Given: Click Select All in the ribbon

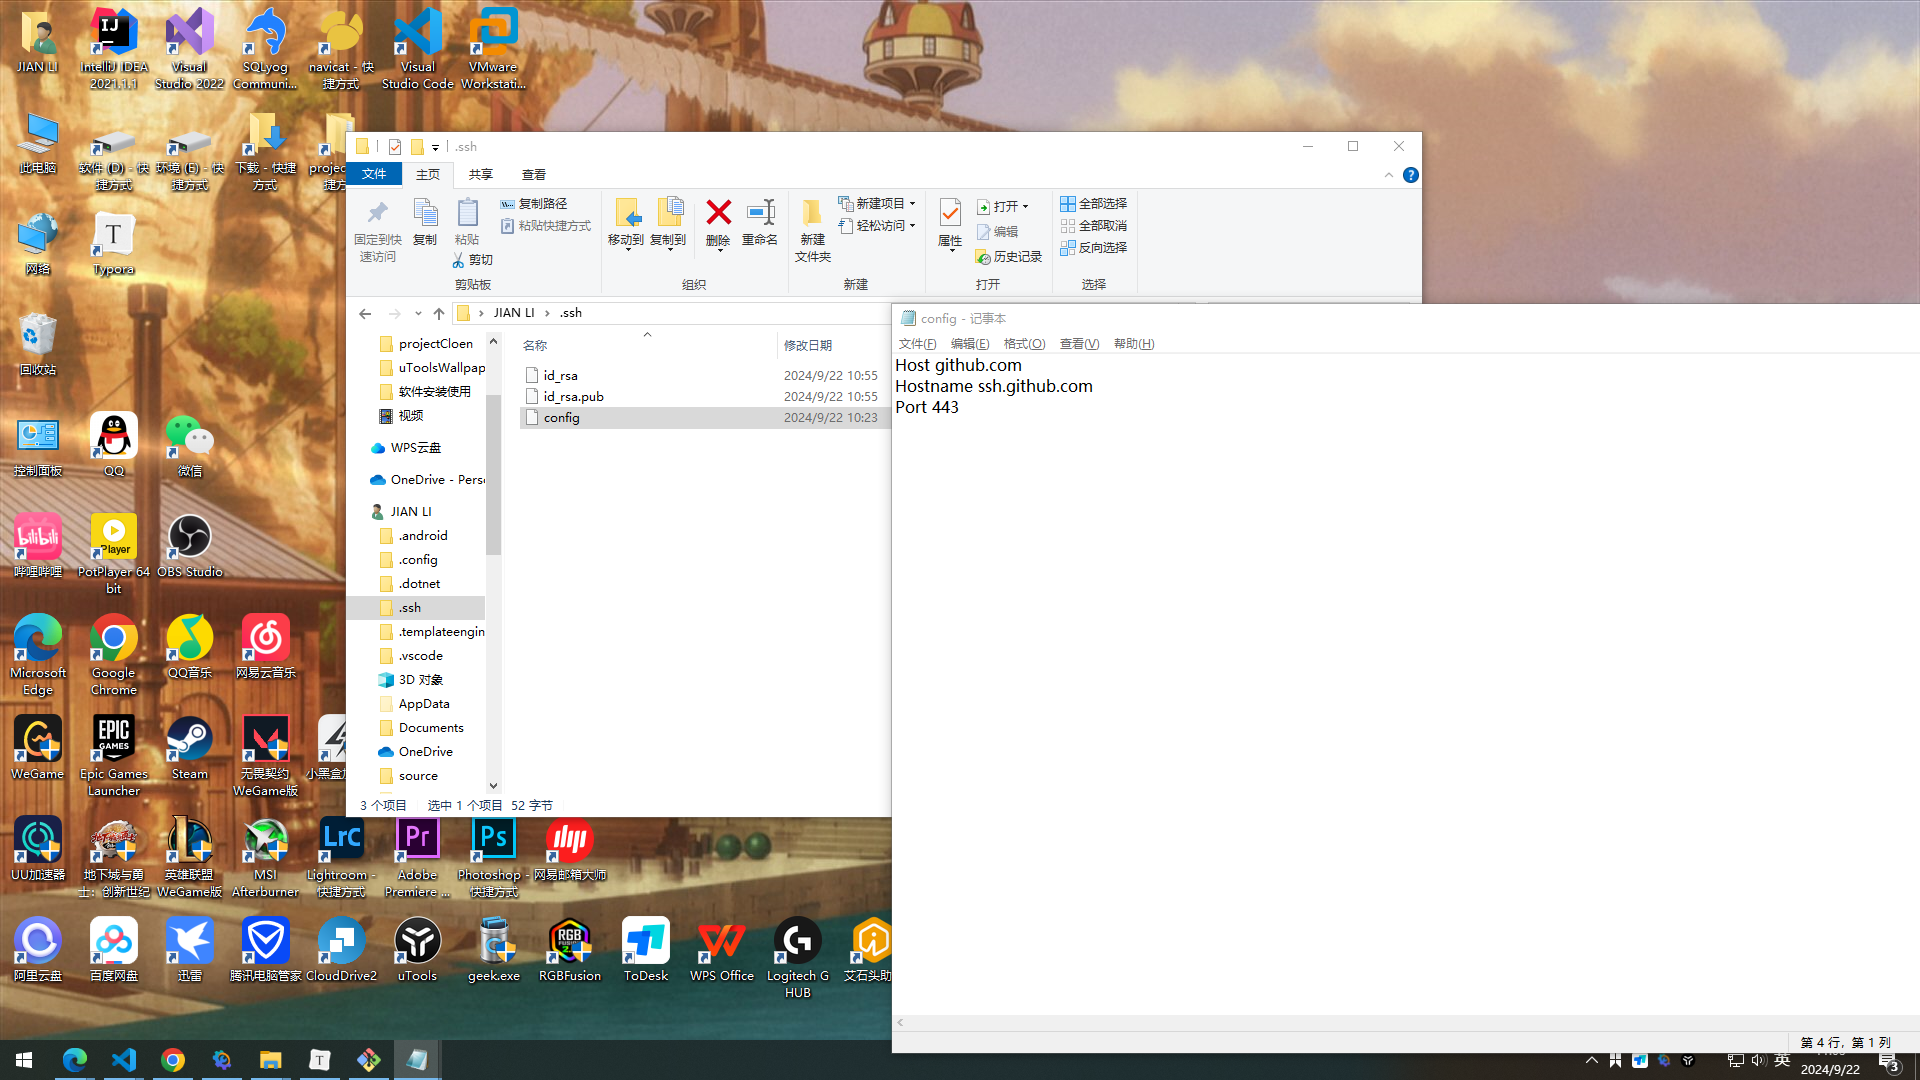Looking at the screenshot, I should [1094, 204].
